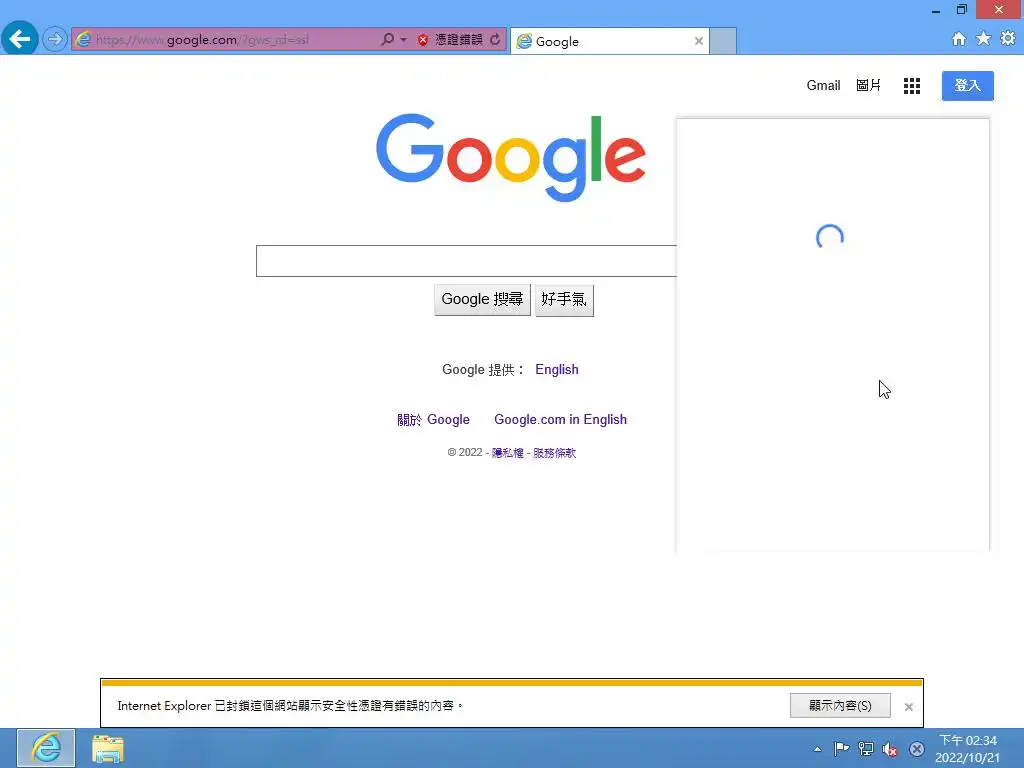This screenshot has width=1024, height=768.
Task: Restore down the browser window
Action: [962, 9]
